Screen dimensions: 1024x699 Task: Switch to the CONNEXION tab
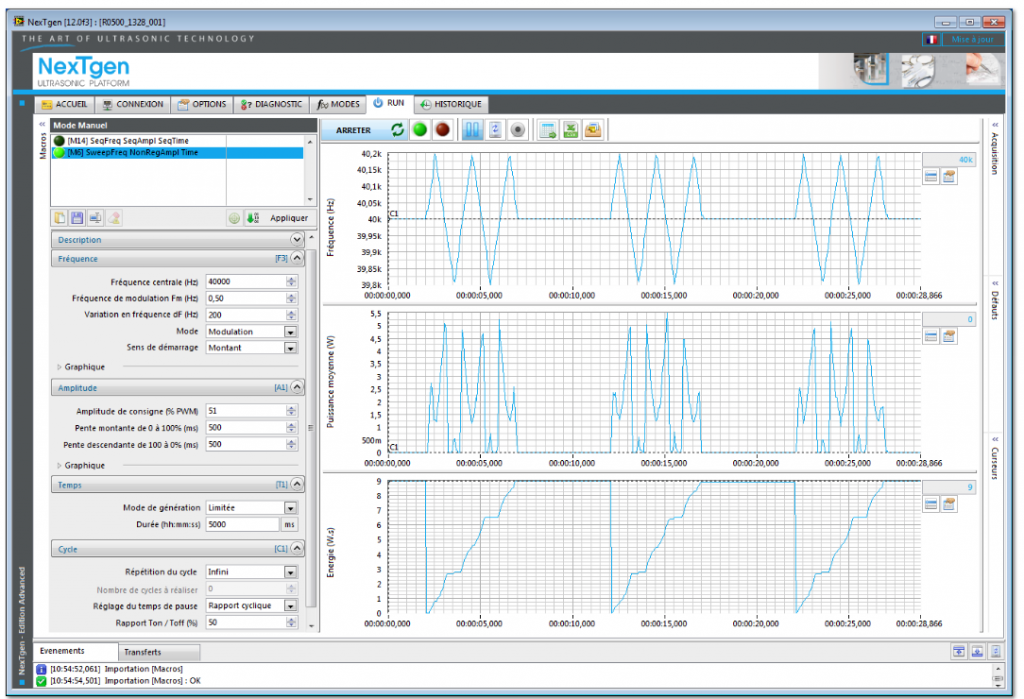click(x=133, y=105)
